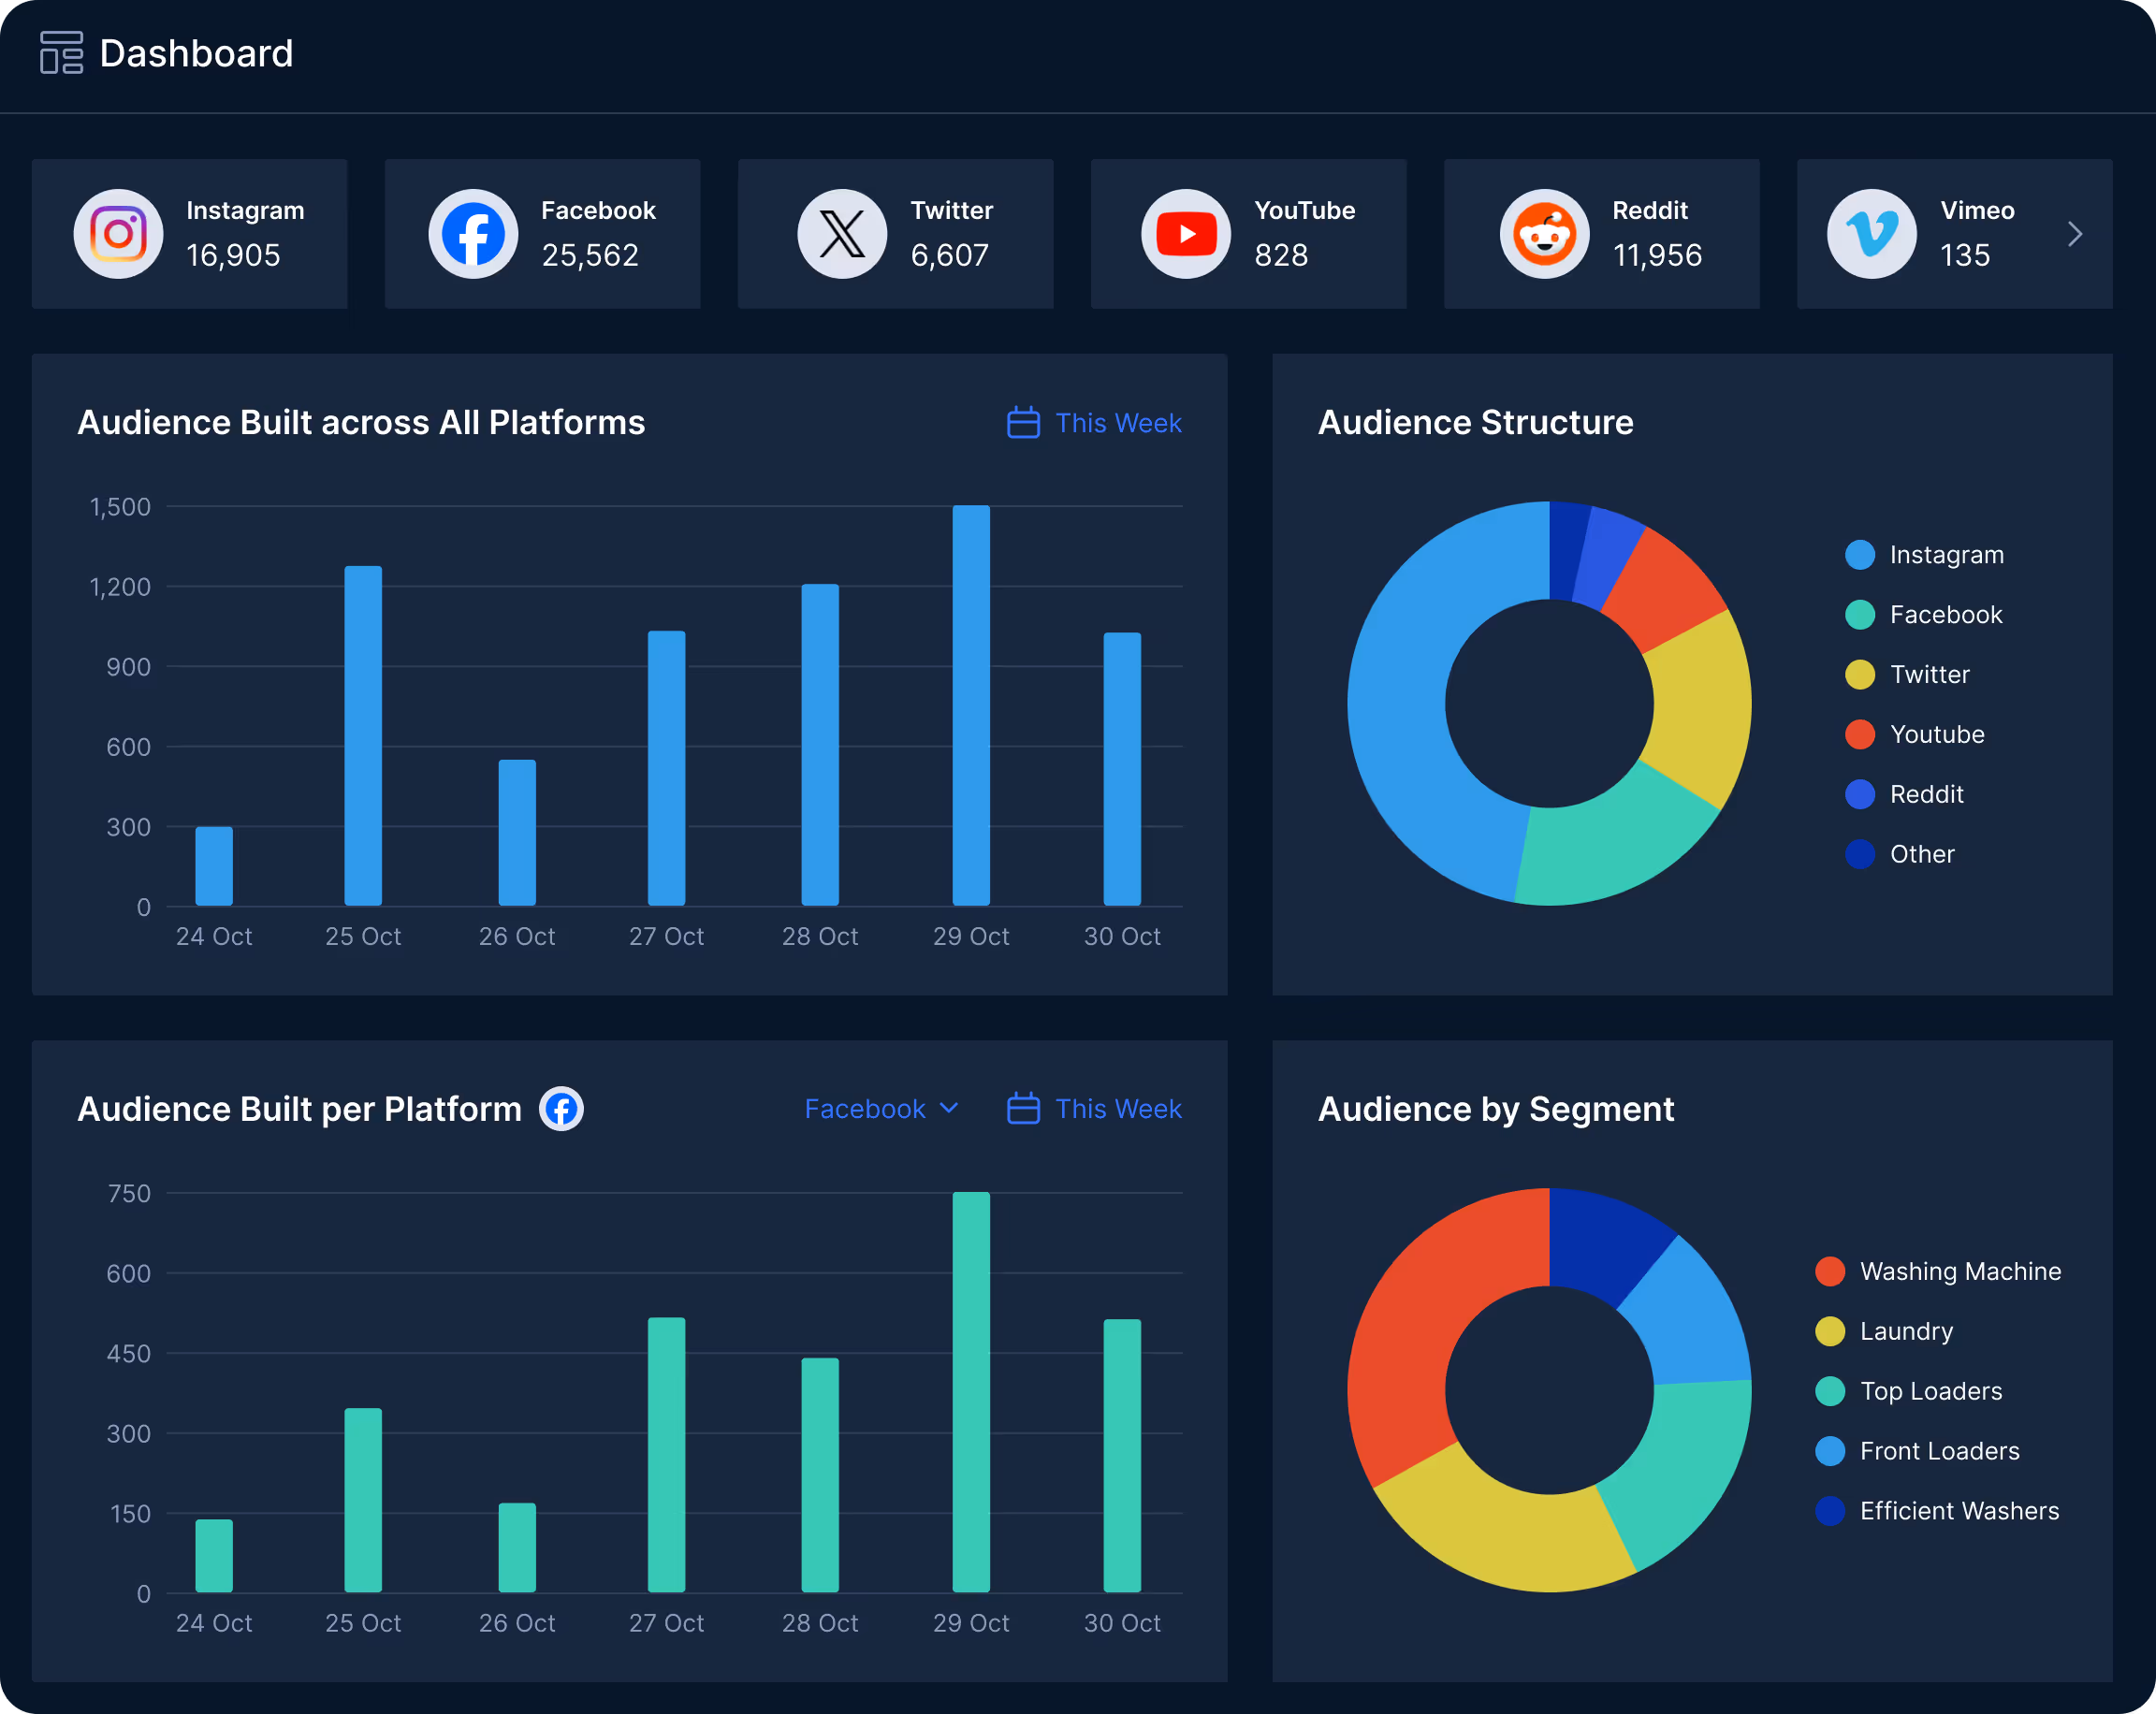2156x1714 pixels.
Task: Click the Instagram icon in the stats bar
Action: 118,233
